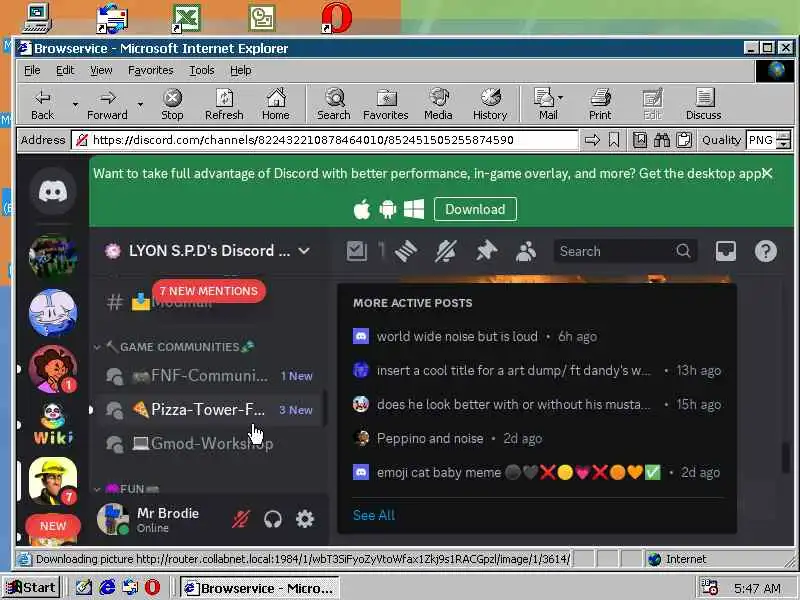800x600 pixels.
Task: Open the Favorites menu
Action: point(151,70)
